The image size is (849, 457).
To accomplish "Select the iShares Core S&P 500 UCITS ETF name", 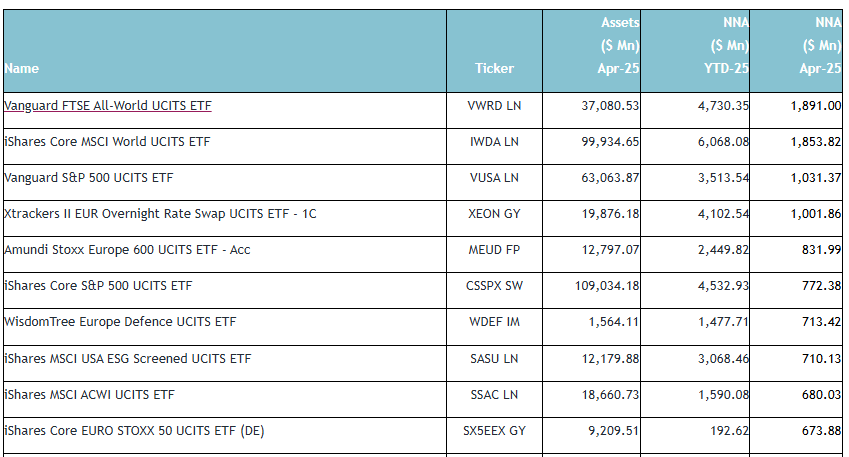I will (x=98, y=286).
